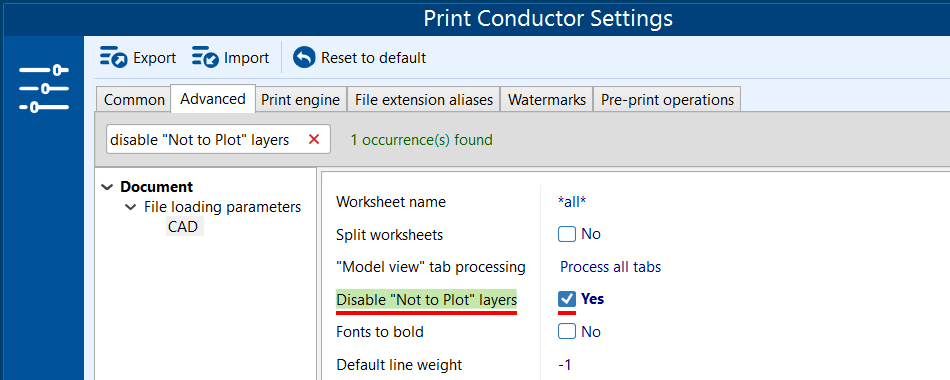The height and width of the screenshot is (380, 950).
Task: Click the Export label in the toolbar
Action: click(154, 58)
